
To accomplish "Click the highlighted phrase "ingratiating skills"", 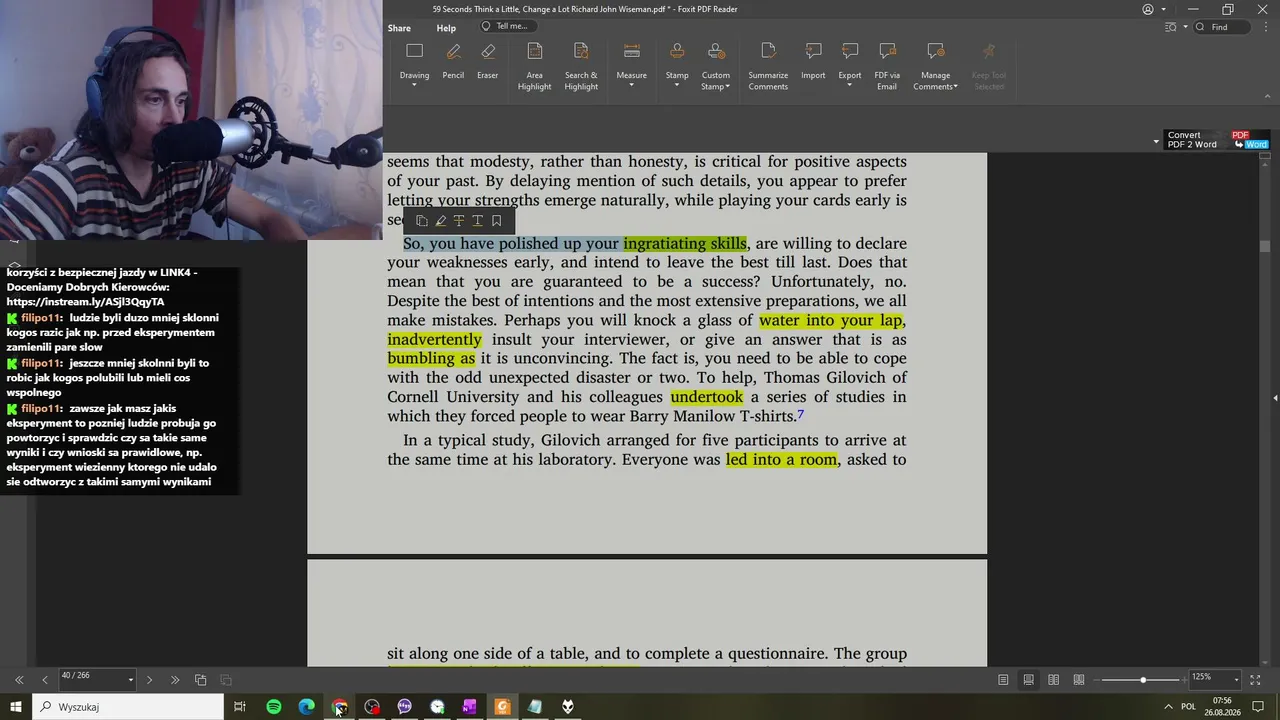I will pyautogui.click(x=685, y=244).
